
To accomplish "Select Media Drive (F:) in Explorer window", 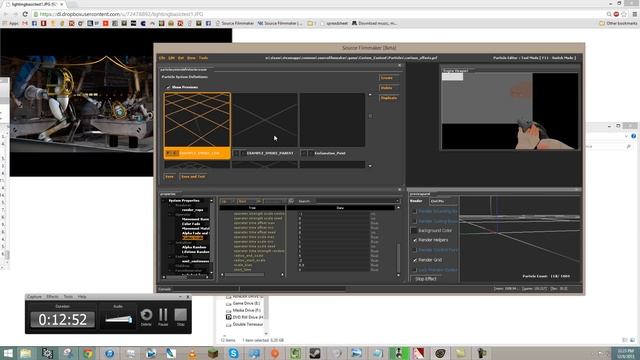I will click(243, 310).
